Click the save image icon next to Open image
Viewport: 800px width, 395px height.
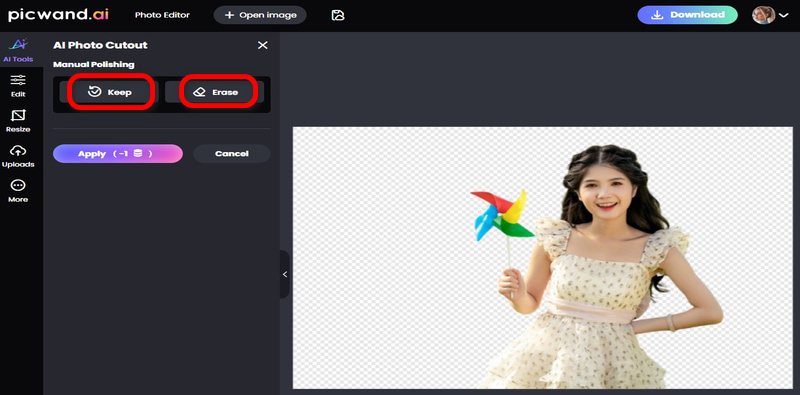(338, 15)
